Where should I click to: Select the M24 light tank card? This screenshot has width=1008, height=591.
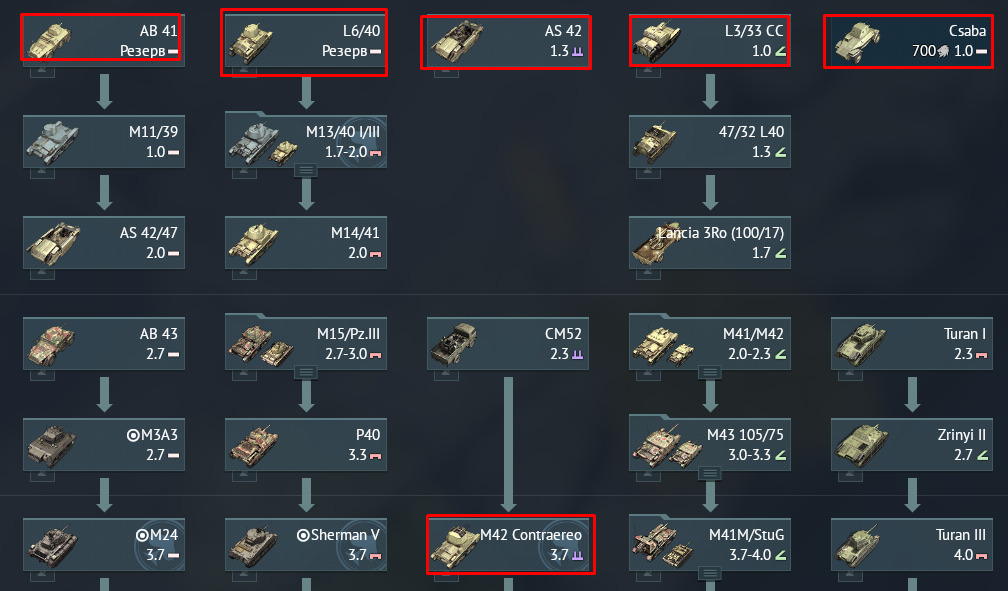pyautogui.click(x=104, y=545)
